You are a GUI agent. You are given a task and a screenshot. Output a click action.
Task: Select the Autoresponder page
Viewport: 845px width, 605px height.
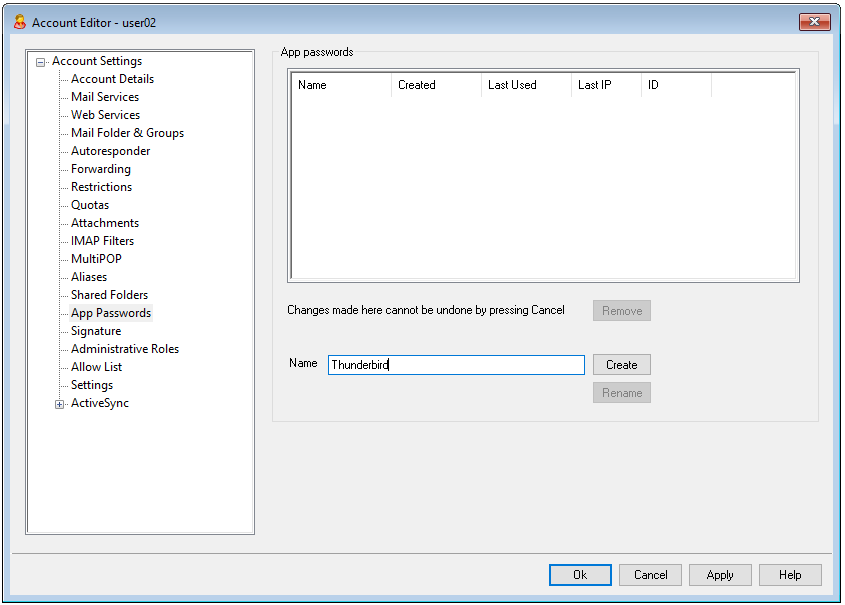109,151
